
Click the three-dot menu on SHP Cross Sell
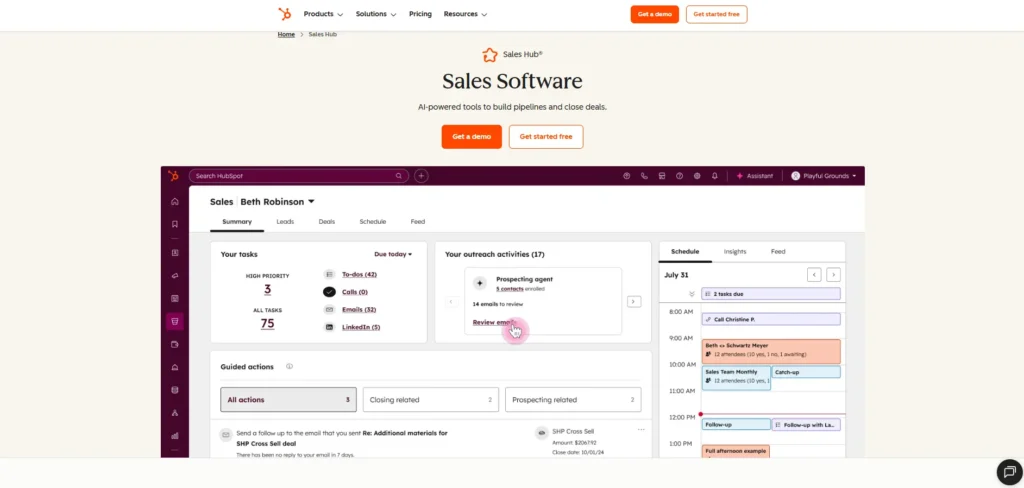(641, 429)
